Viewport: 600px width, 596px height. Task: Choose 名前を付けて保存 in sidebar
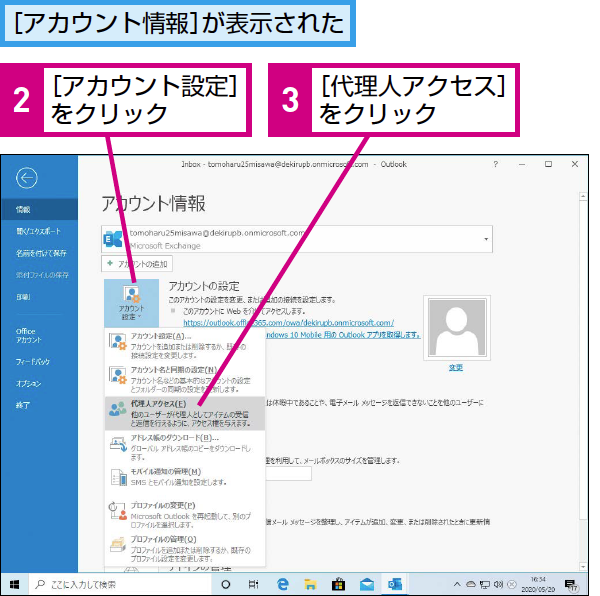(x=39, y=253)
